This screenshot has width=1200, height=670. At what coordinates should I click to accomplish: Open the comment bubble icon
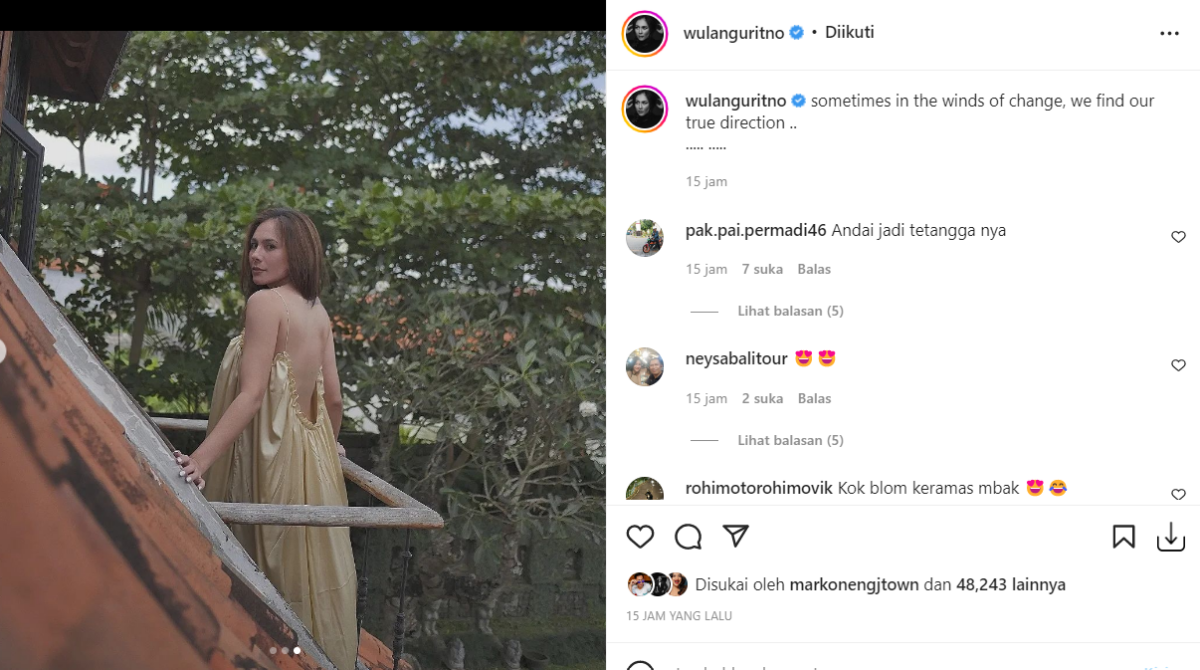coord(687,537)
